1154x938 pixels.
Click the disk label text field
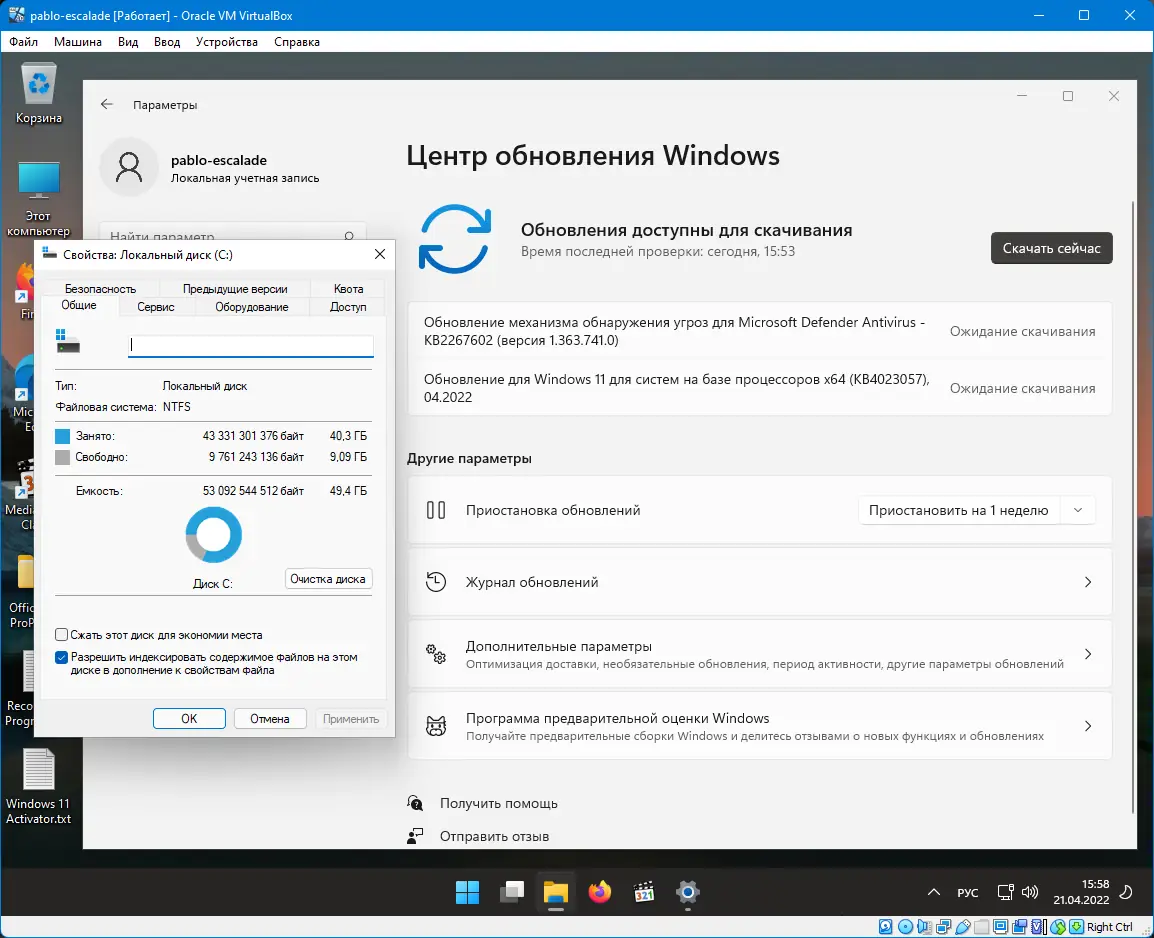[251, 345]
